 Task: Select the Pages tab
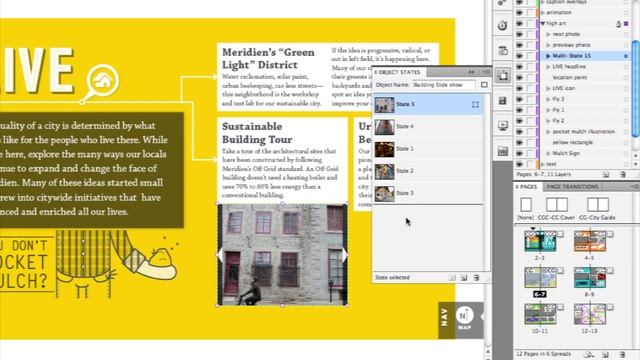click(527, 187)
